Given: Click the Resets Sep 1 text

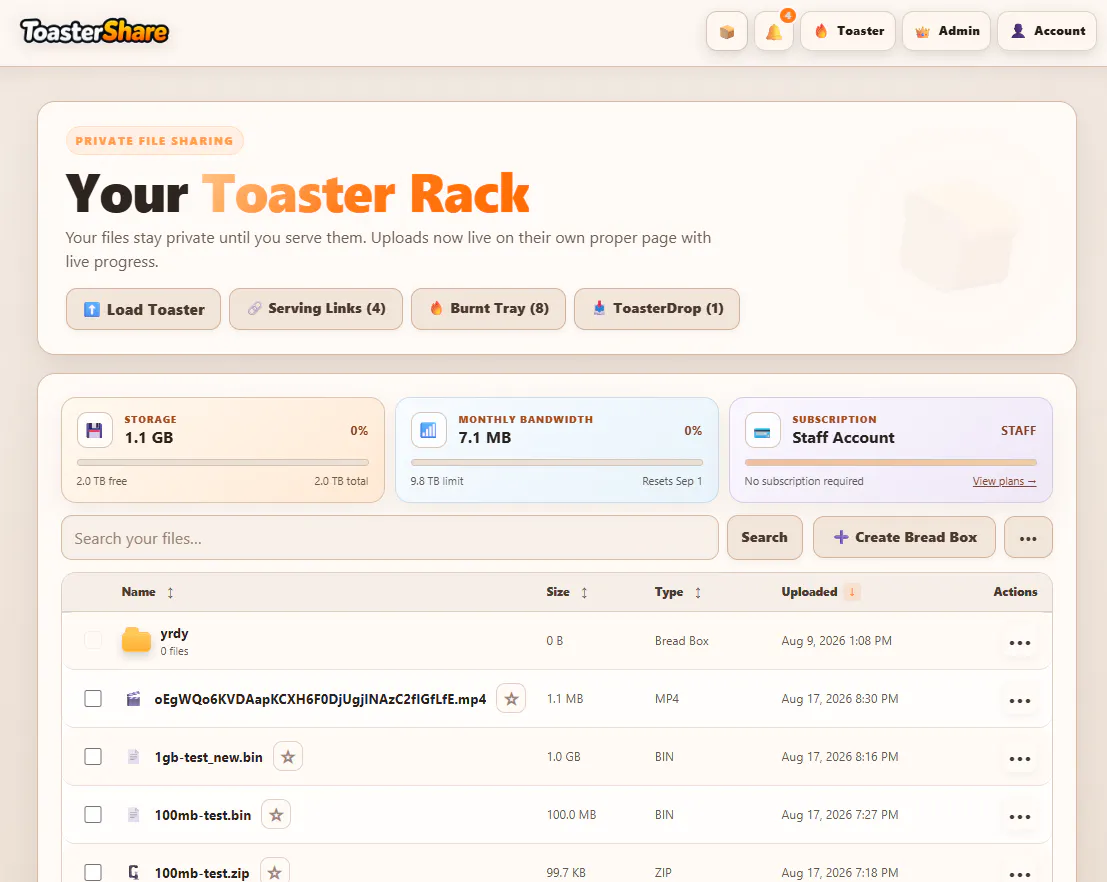Looking at the screenshot, I should 672,481.
